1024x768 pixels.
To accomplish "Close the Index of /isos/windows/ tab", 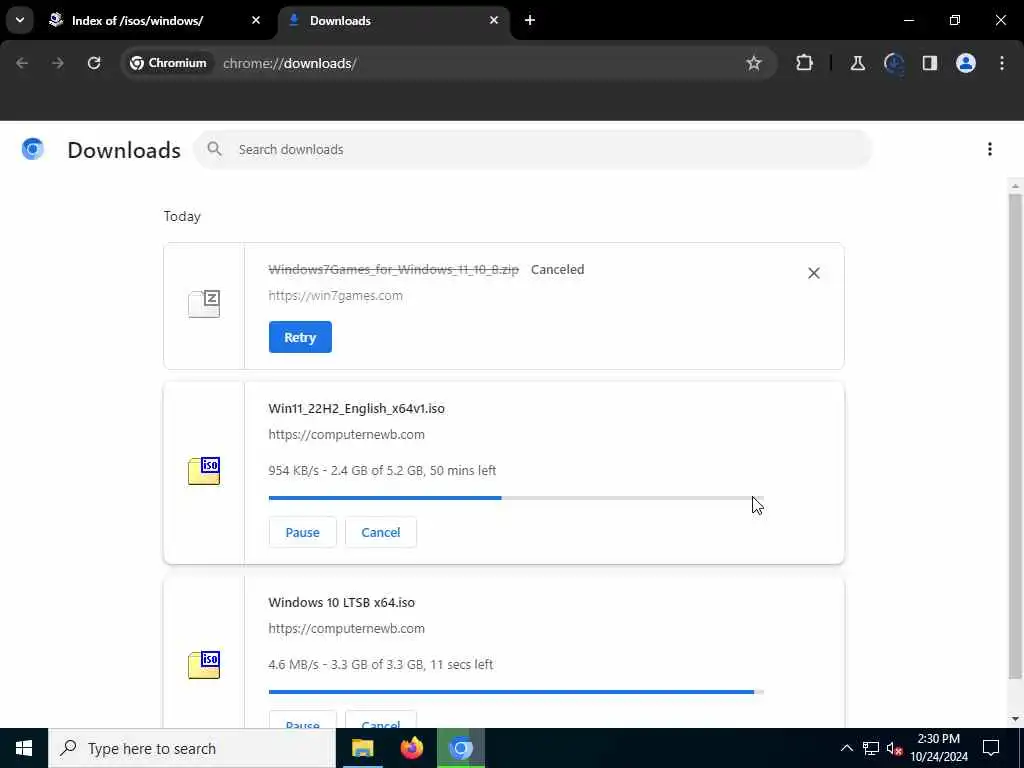I will pos(256,20).
